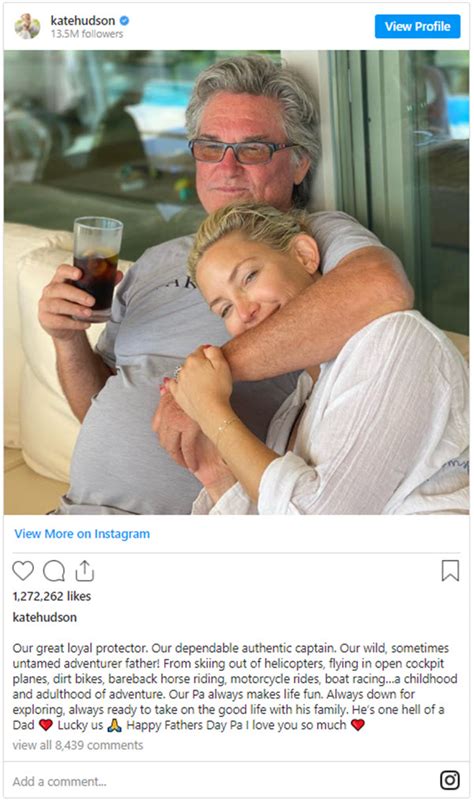The width and height of the screenshot is (474, 805).
Task: Open the katehudson profile avatar thumbnail
Action: (x=27, y=26)
